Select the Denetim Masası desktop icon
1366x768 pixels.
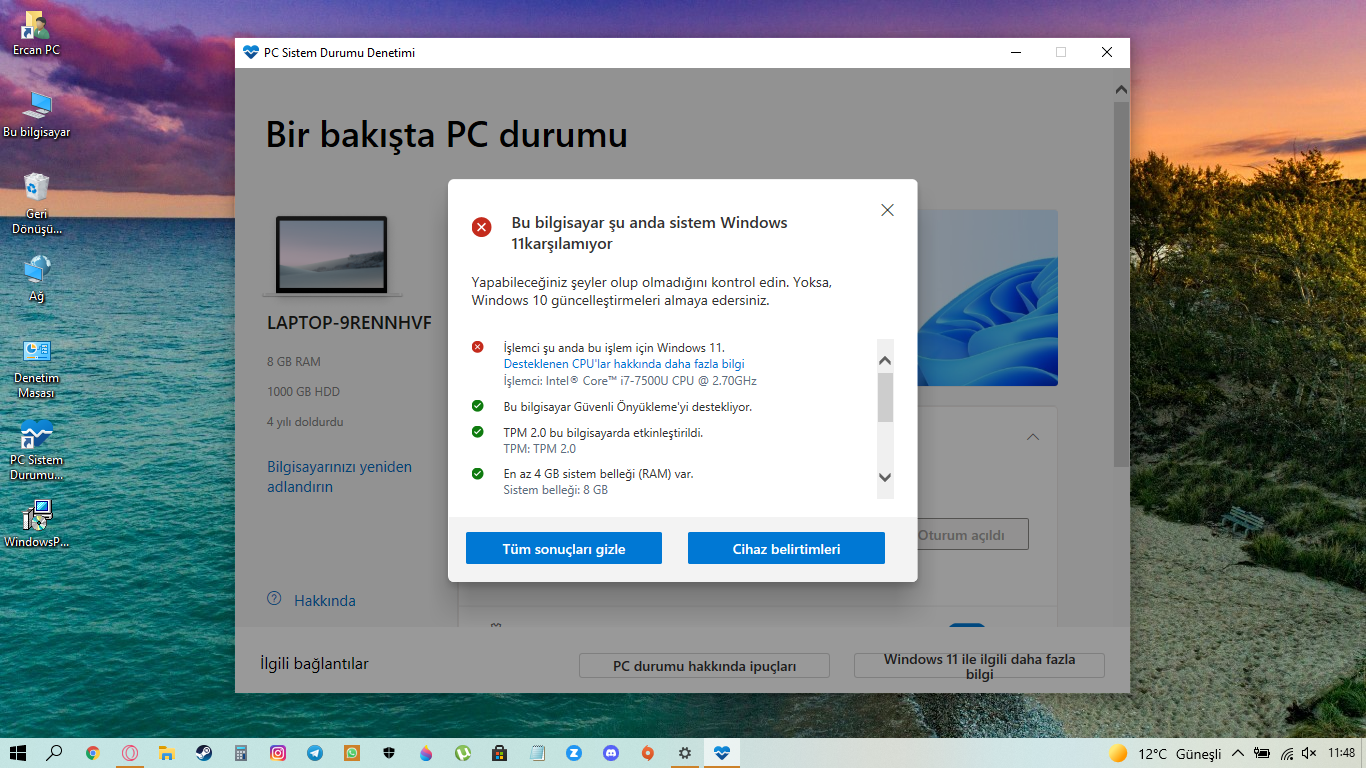pyautogui.click(x=37, y=368)
